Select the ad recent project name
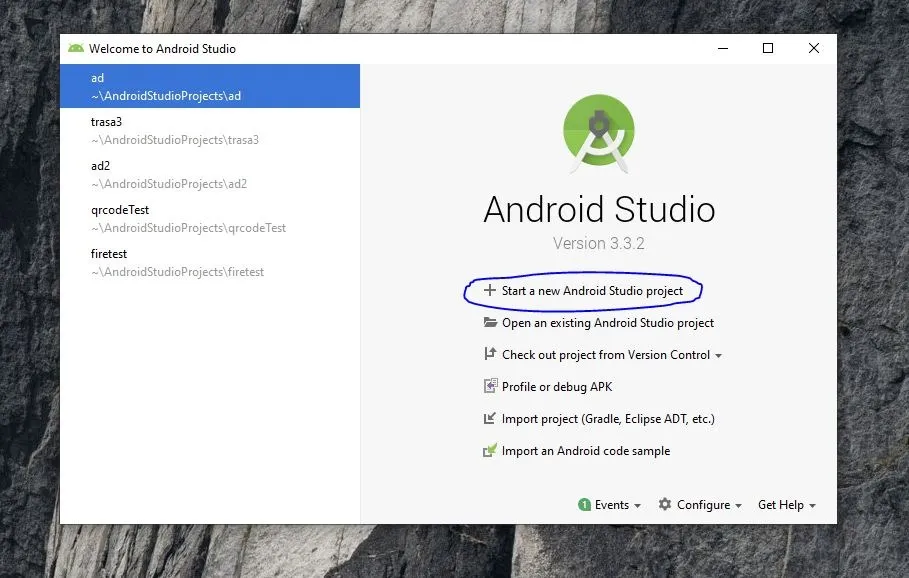The height and width of the screenshot is (578, 909). pyautogui.click(x=97, y=78)
